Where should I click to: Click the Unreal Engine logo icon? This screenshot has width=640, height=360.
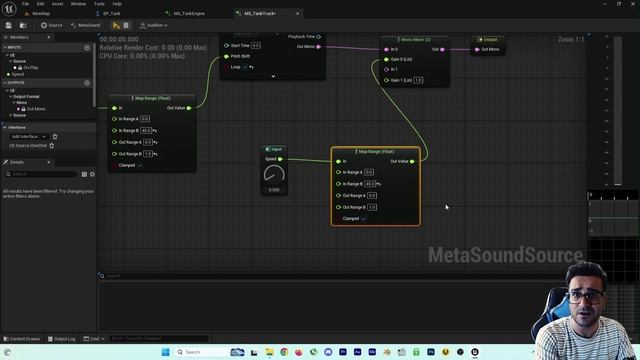coord(9,8)
